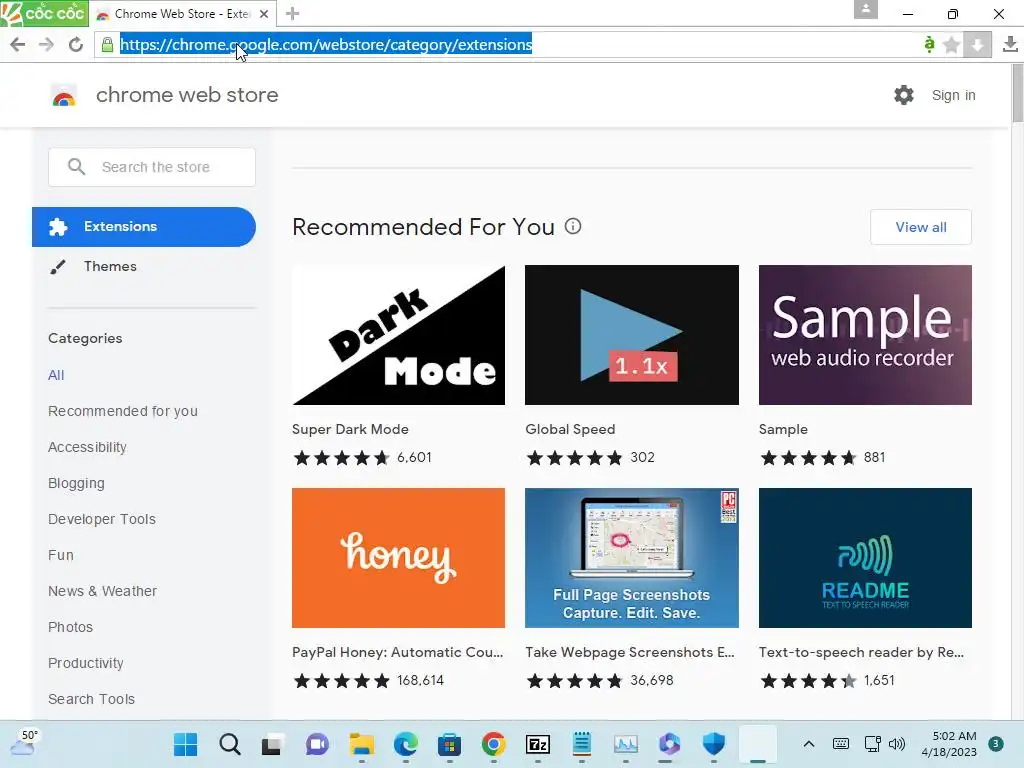Go back to previous page
Screen dimensions: 1024x768
18,44
